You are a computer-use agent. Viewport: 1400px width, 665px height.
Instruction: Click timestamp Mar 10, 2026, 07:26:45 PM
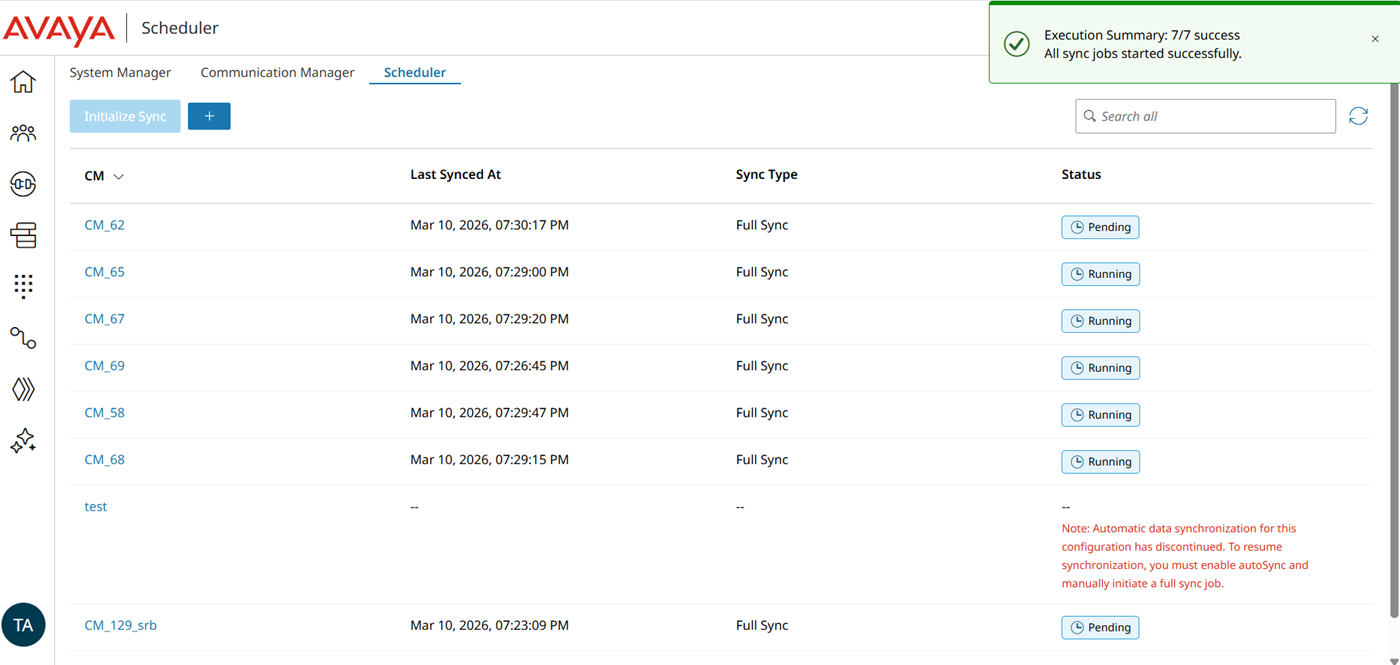[x=489, y=366]
